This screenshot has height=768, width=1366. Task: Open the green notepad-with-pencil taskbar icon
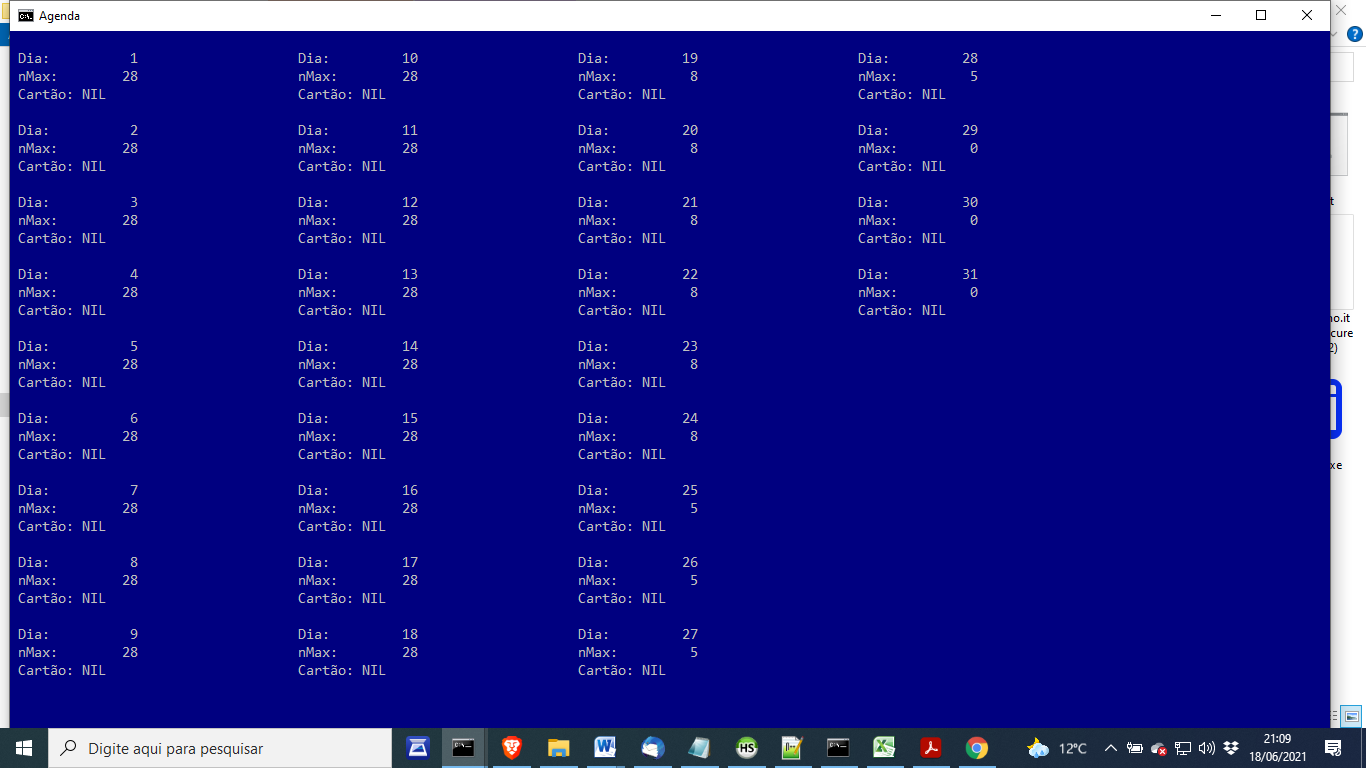click(792, 748)
